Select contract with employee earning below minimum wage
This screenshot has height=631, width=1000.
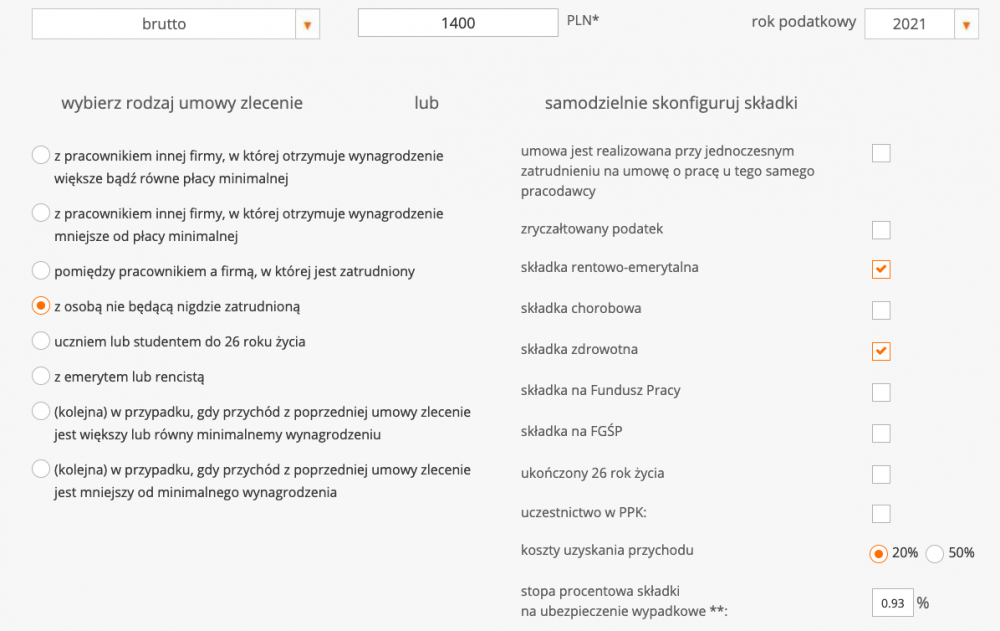pos(41,212)
